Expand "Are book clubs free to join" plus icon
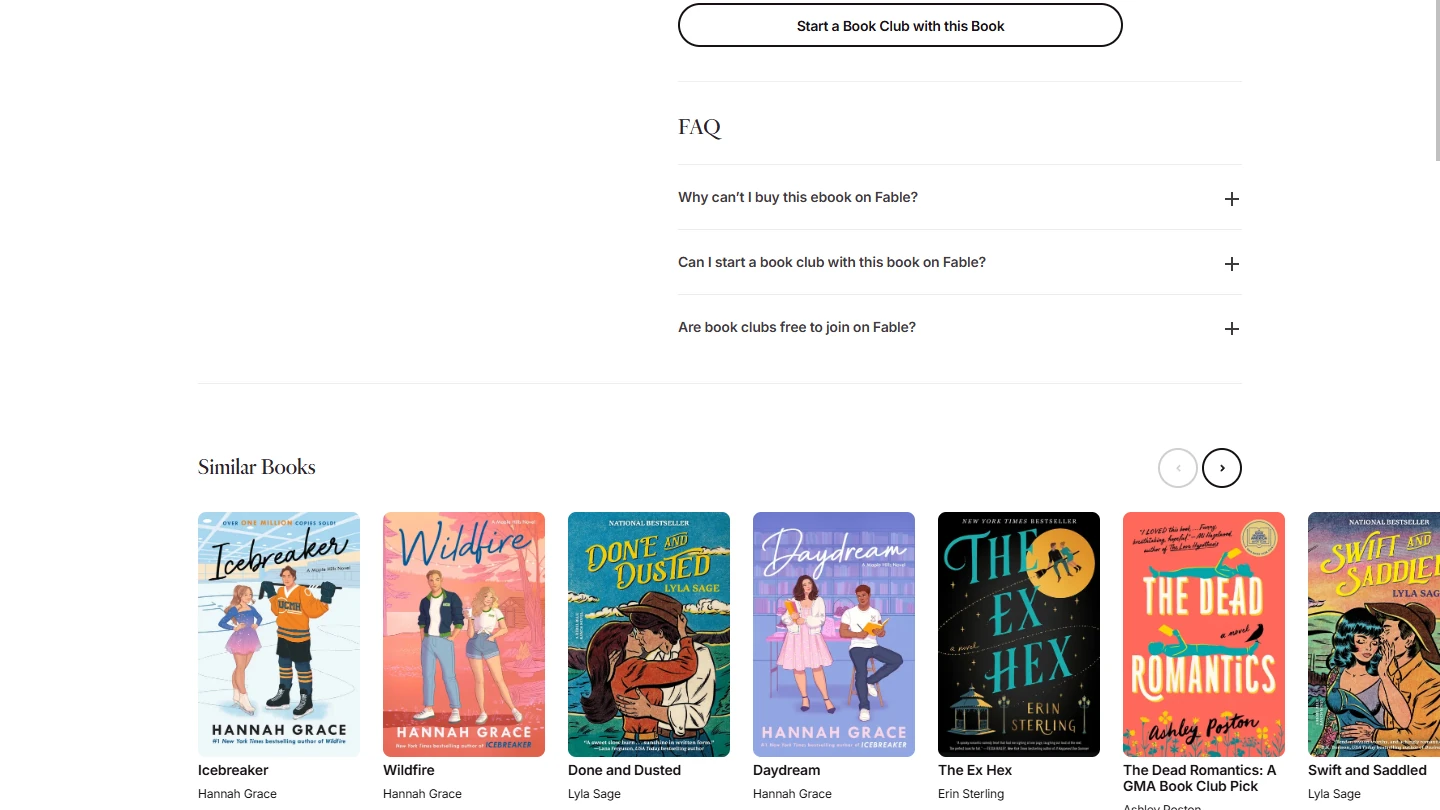This screenshot has width=1440, height=810. (1231, 329)
